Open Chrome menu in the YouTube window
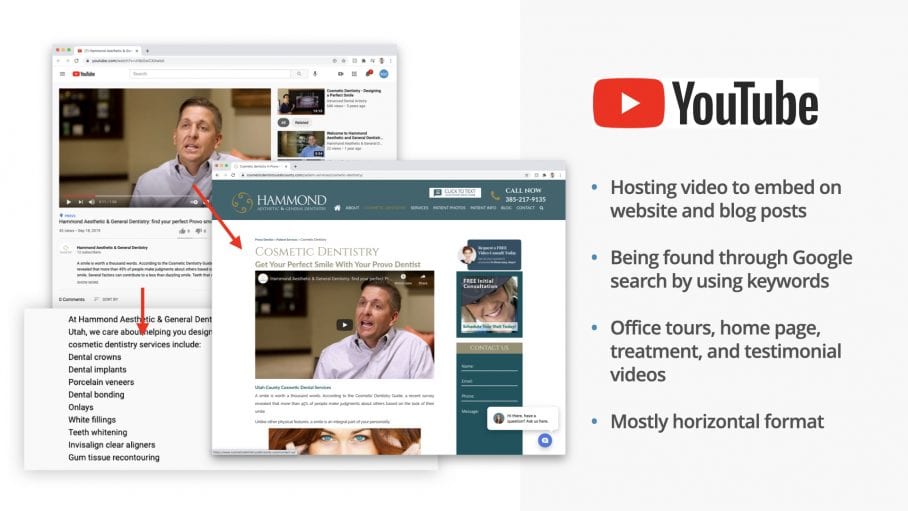The width and height of the screenshot is (908, 511). click(x=391, y=60)
